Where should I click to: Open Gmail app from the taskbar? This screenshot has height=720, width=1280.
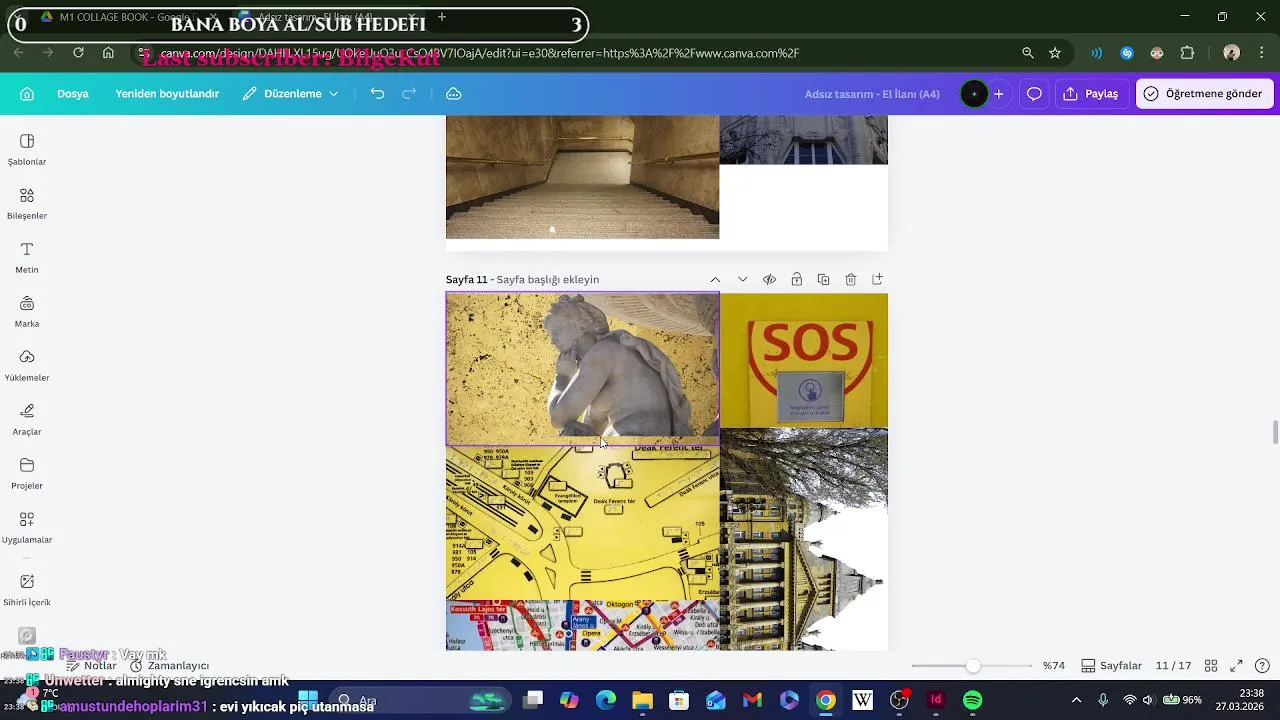[752, 700]
